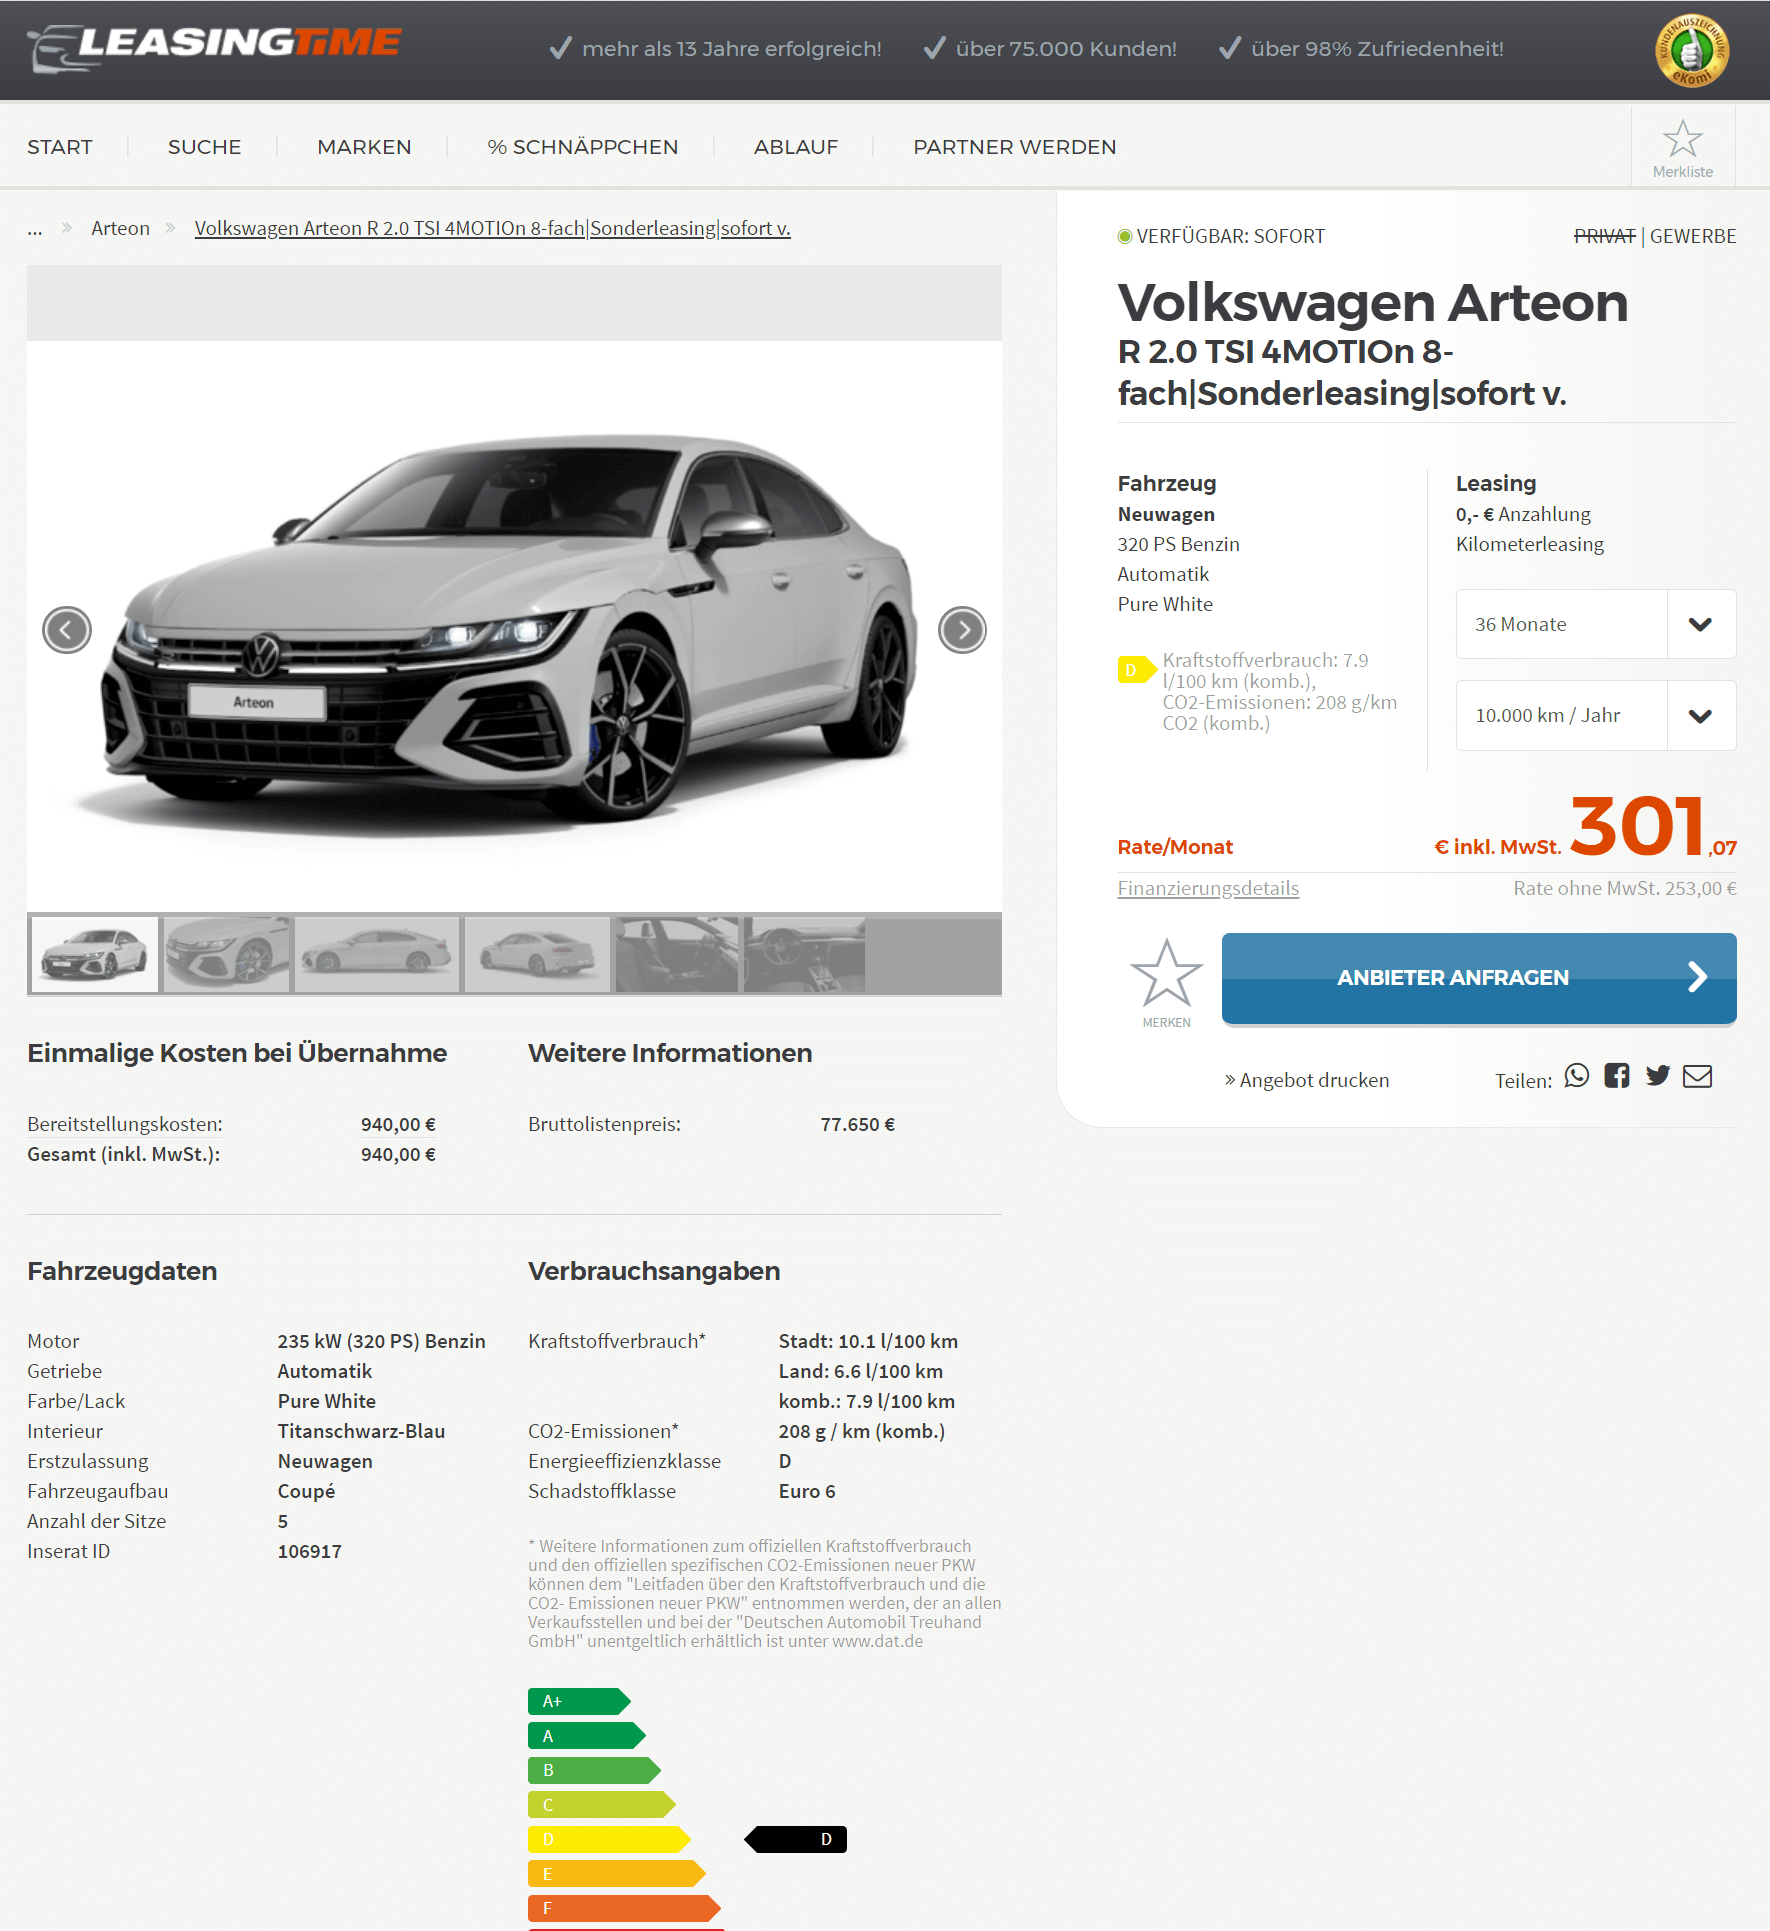1770x1931 pixels.
Task: Select the second close-up wheel thumbnail
Action: pos(227,954)
